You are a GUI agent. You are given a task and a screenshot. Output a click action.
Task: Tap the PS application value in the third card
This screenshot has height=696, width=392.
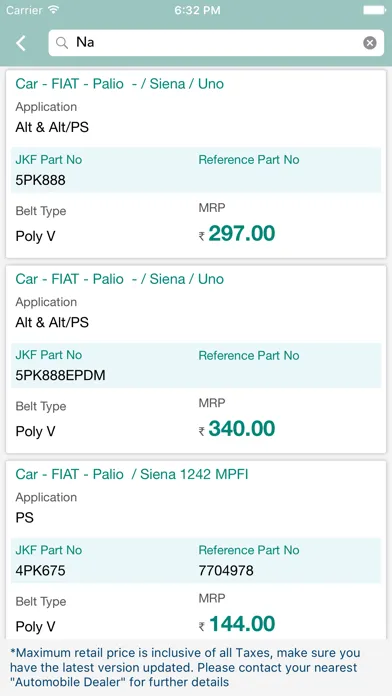tap(24, 518)
